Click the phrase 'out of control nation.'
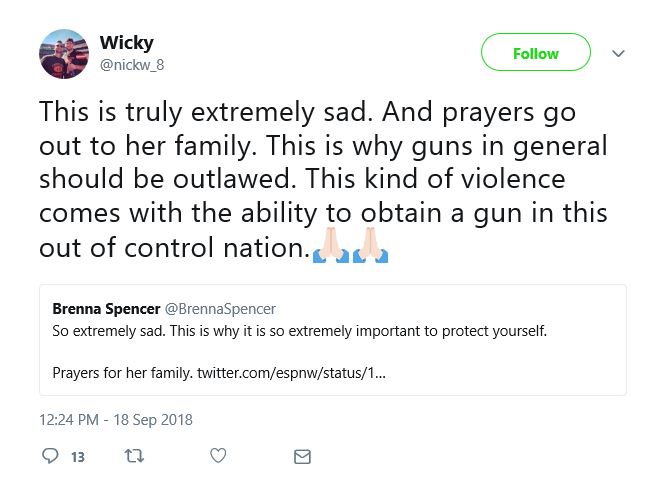 pos(175,248)
